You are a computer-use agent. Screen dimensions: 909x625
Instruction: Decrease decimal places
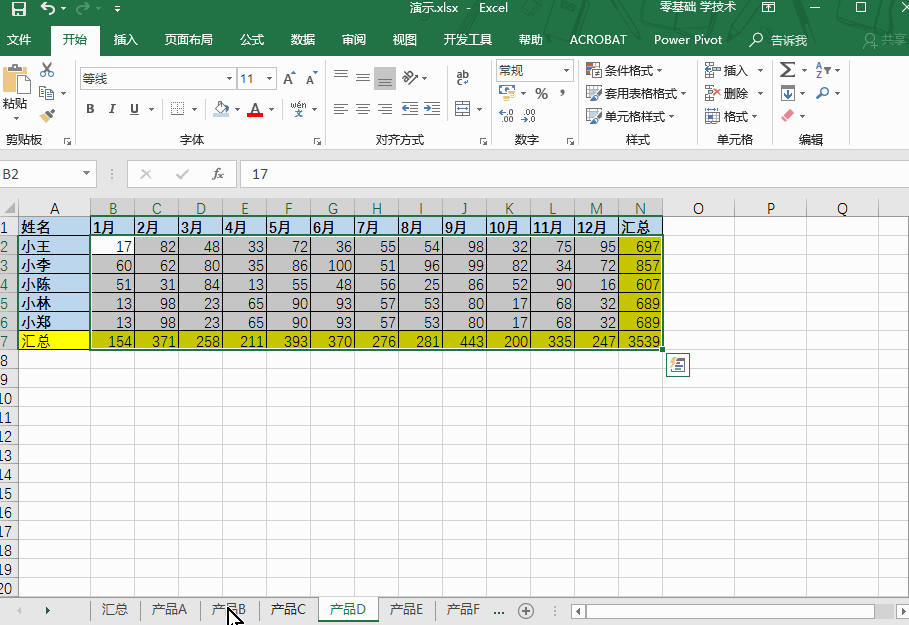coord(528,116)
